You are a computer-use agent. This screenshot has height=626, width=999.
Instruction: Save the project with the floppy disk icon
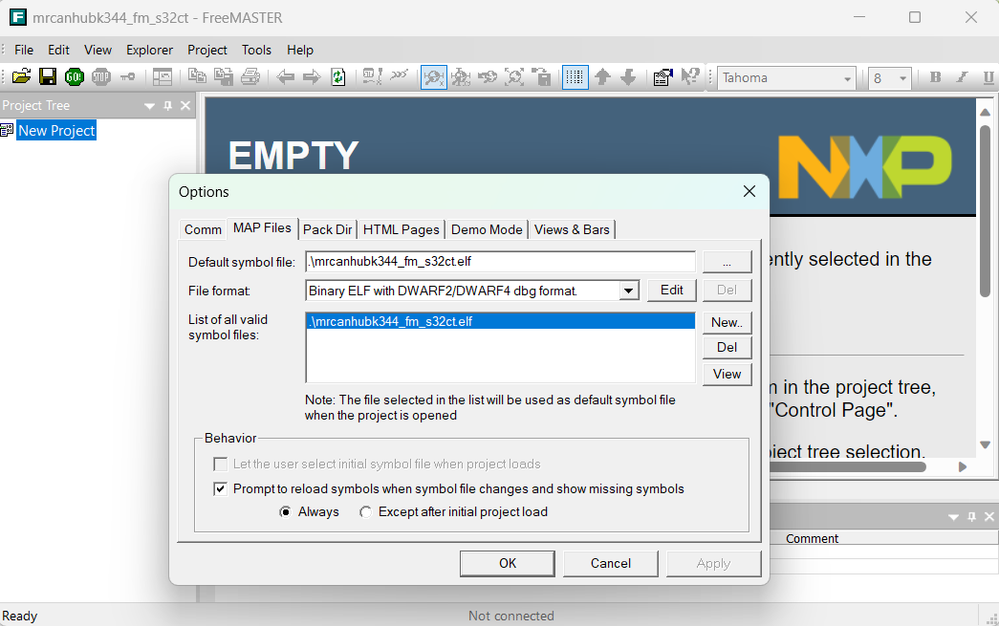48,77
